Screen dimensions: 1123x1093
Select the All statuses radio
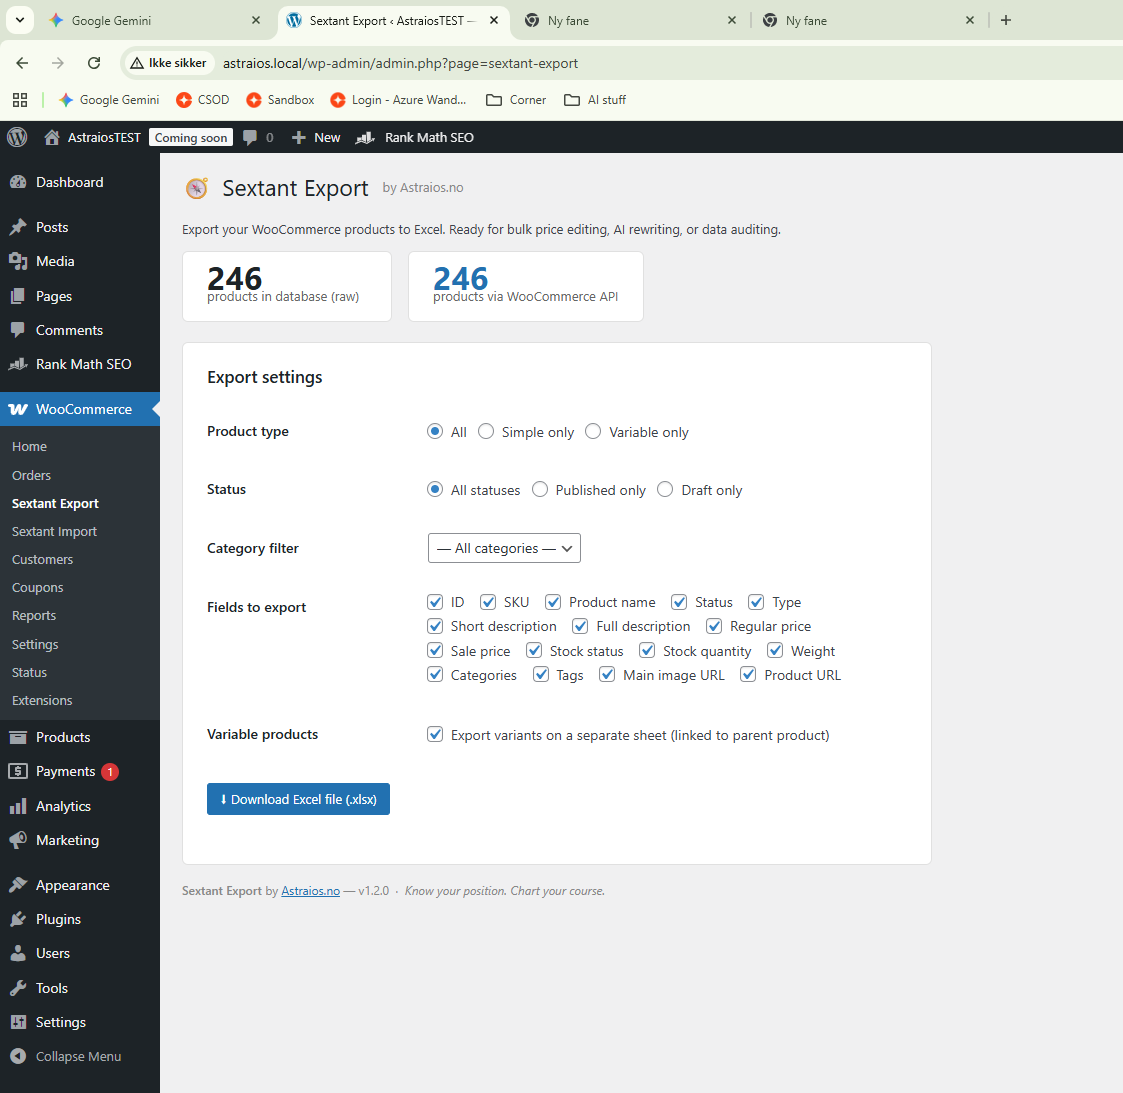pyautogui.click(x=435, y=489)
